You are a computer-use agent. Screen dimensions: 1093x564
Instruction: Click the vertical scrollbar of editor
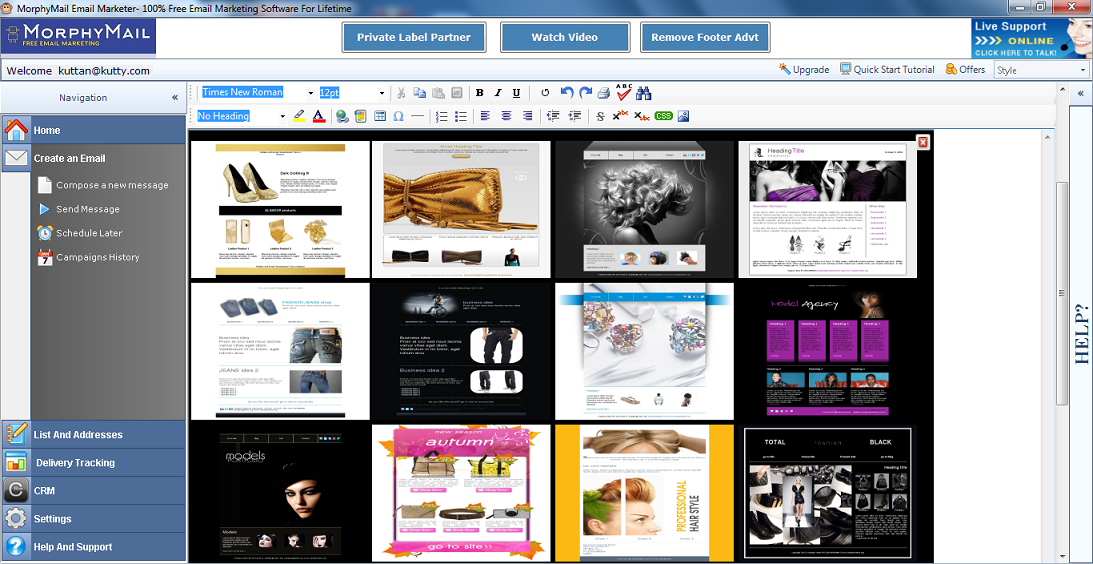[1062, 293]
